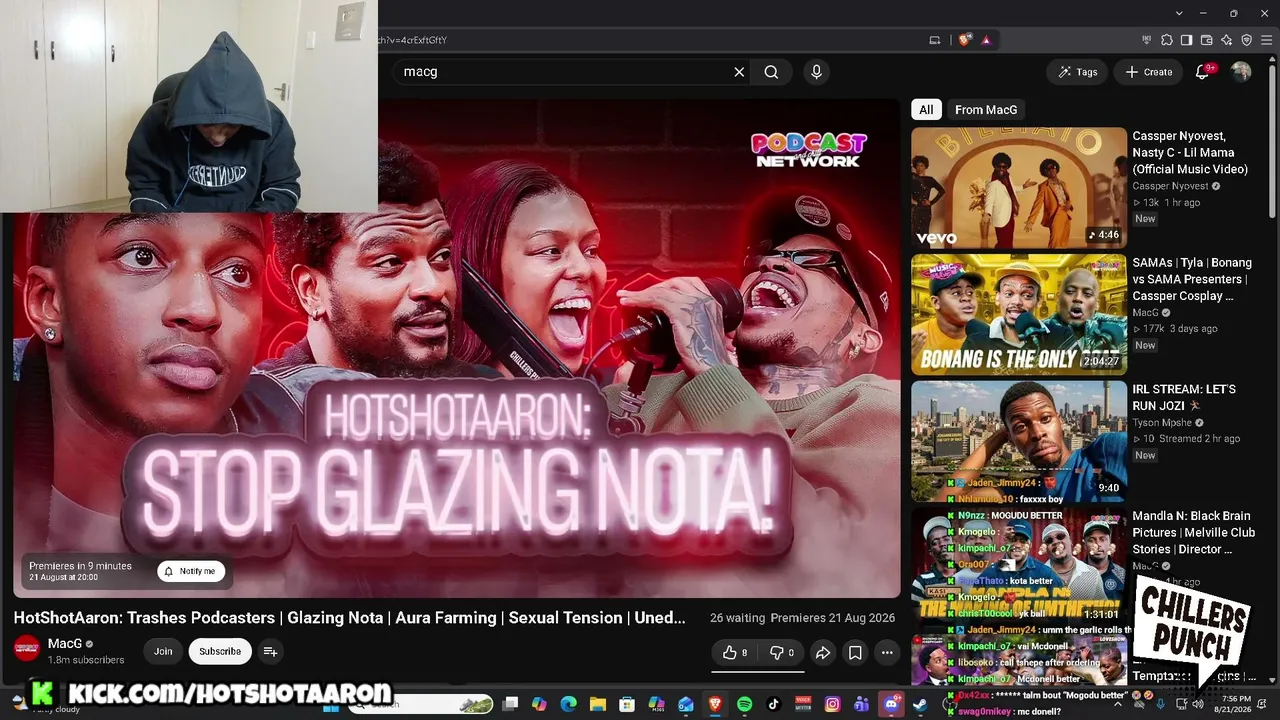Click the YouTube search magnifier button

pyautogui.click(x=771, y=72)
